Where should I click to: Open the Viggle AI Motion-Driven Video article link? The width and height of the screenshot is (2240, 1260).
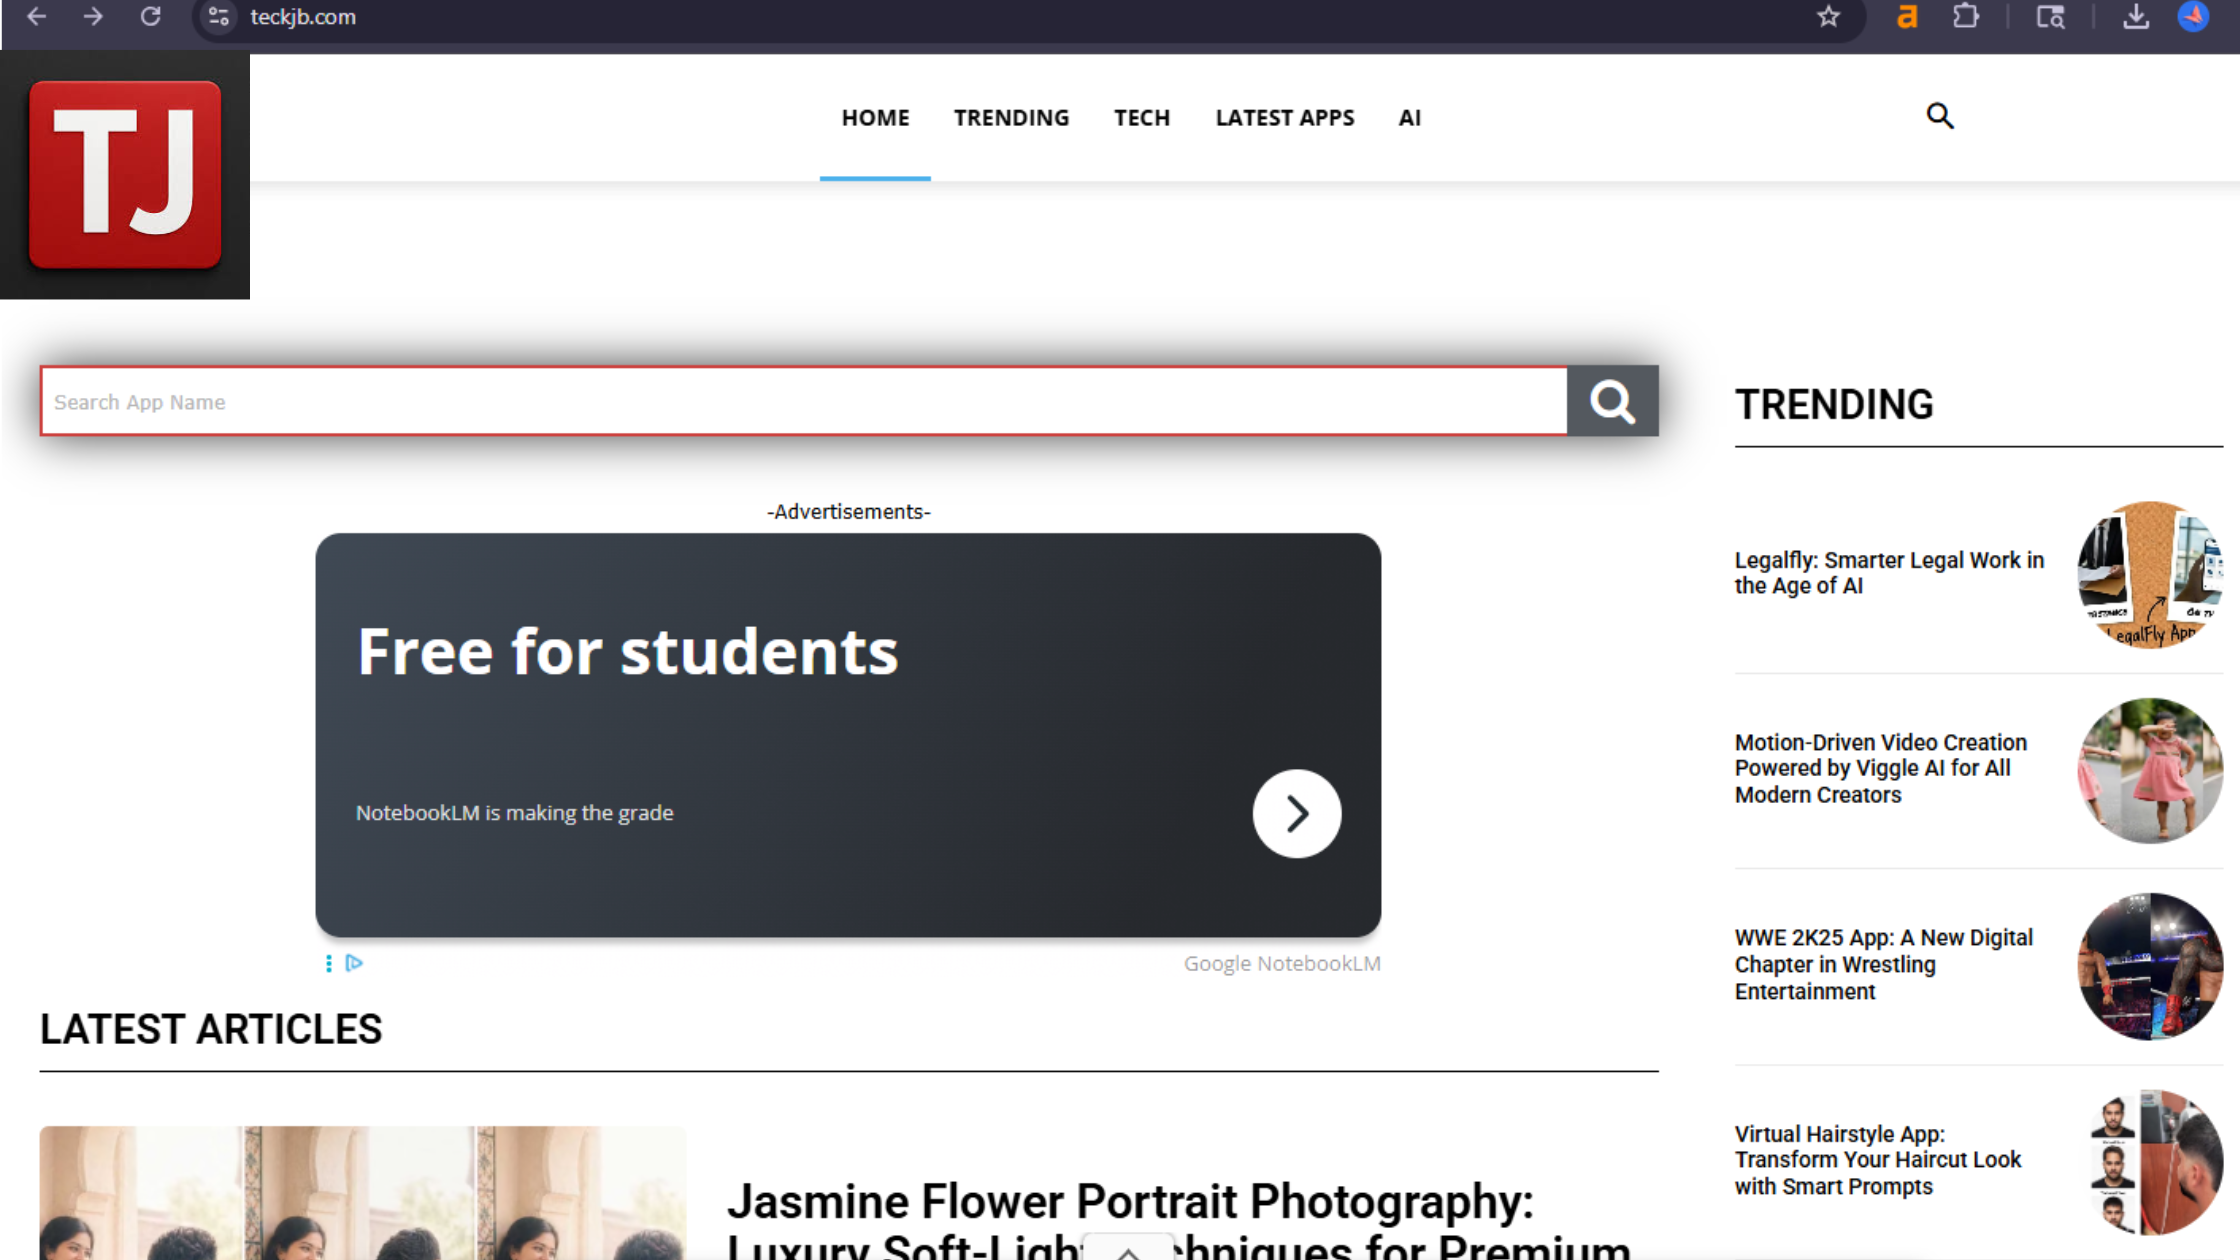1881,768
